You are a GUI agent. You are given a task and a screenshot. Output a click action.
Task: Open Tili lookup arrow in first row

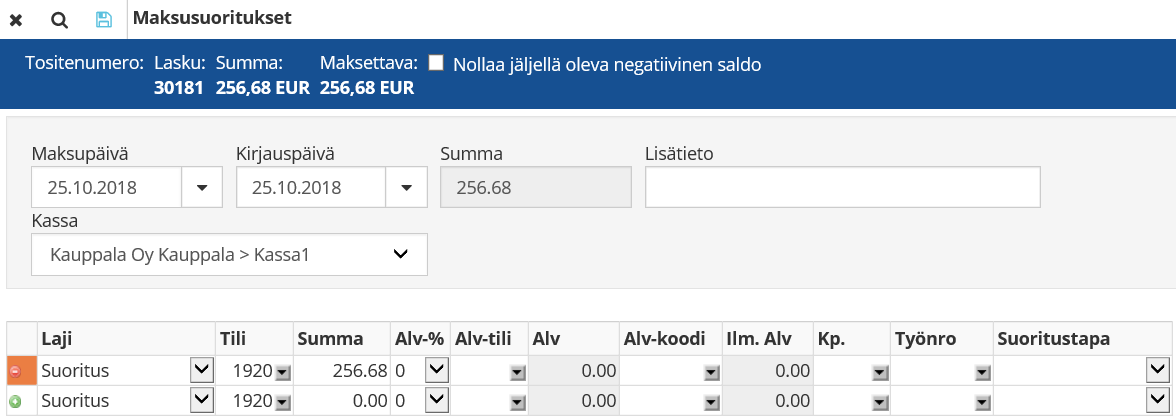click(x=283, y=372)
